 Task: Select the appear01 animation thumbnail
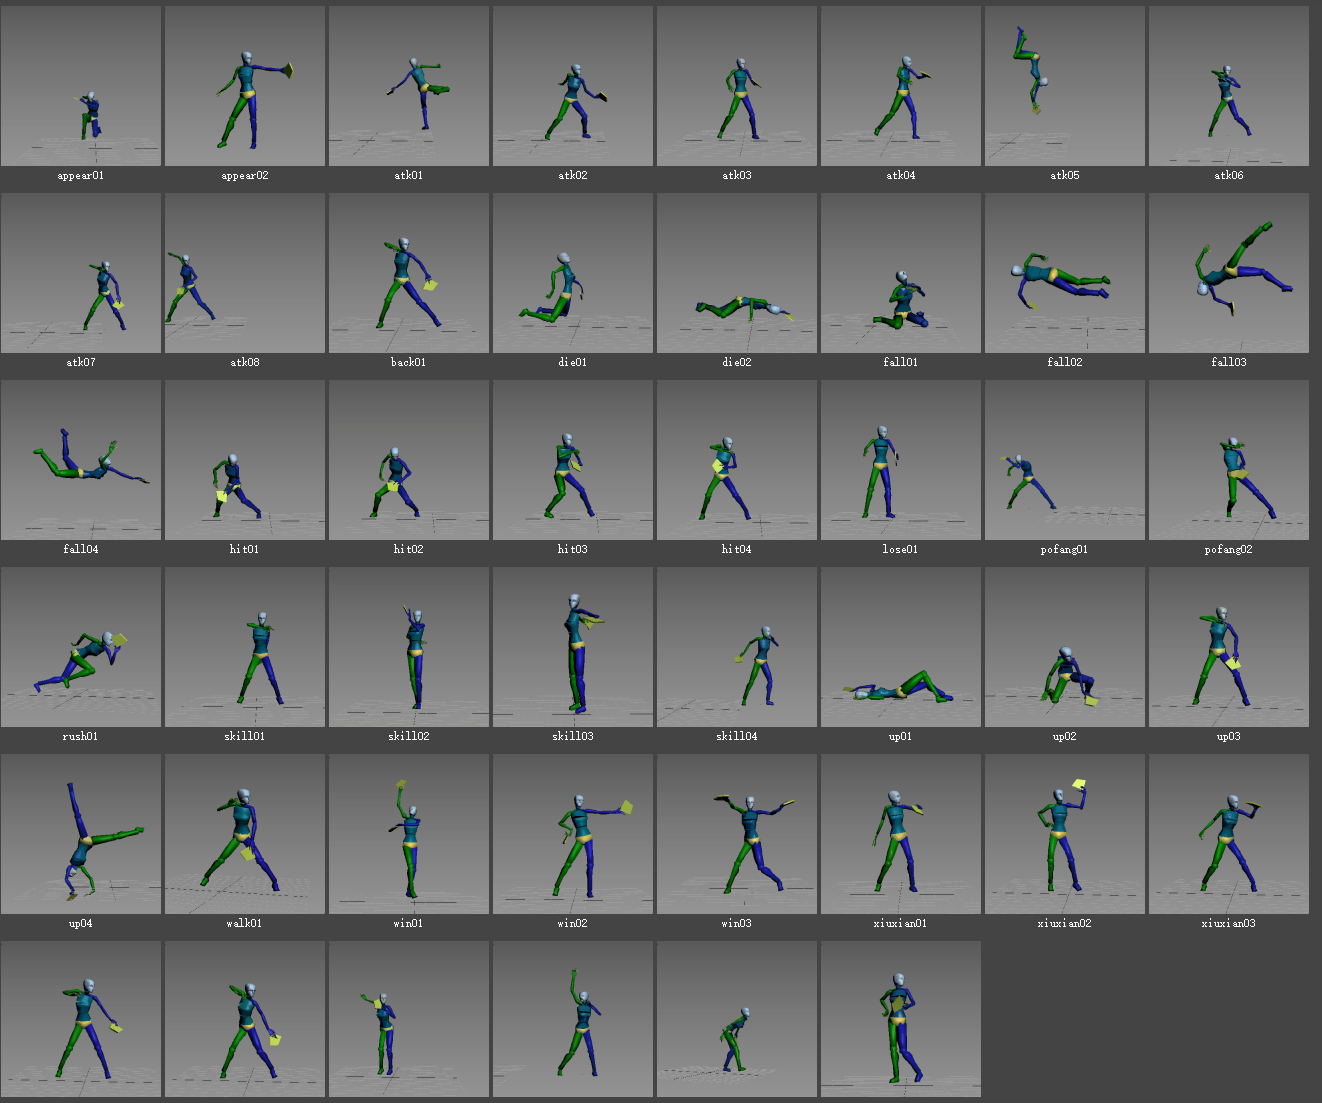81,86
